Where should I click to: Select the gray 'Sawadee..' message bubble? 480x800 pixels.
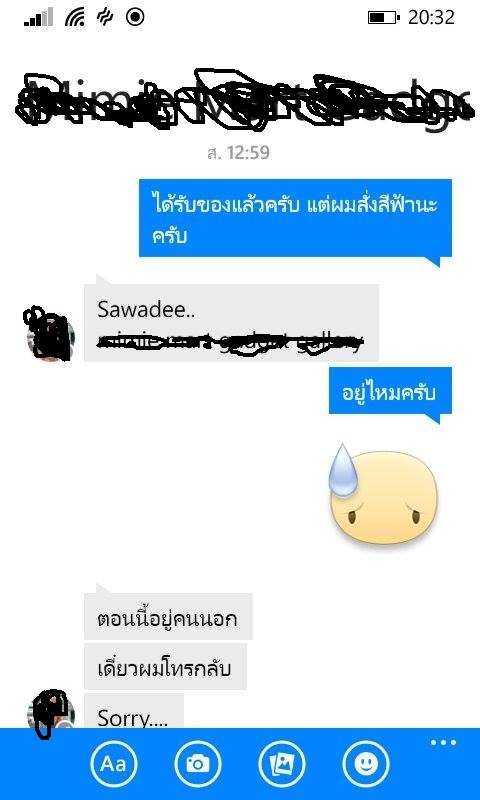tap(231, 323)
